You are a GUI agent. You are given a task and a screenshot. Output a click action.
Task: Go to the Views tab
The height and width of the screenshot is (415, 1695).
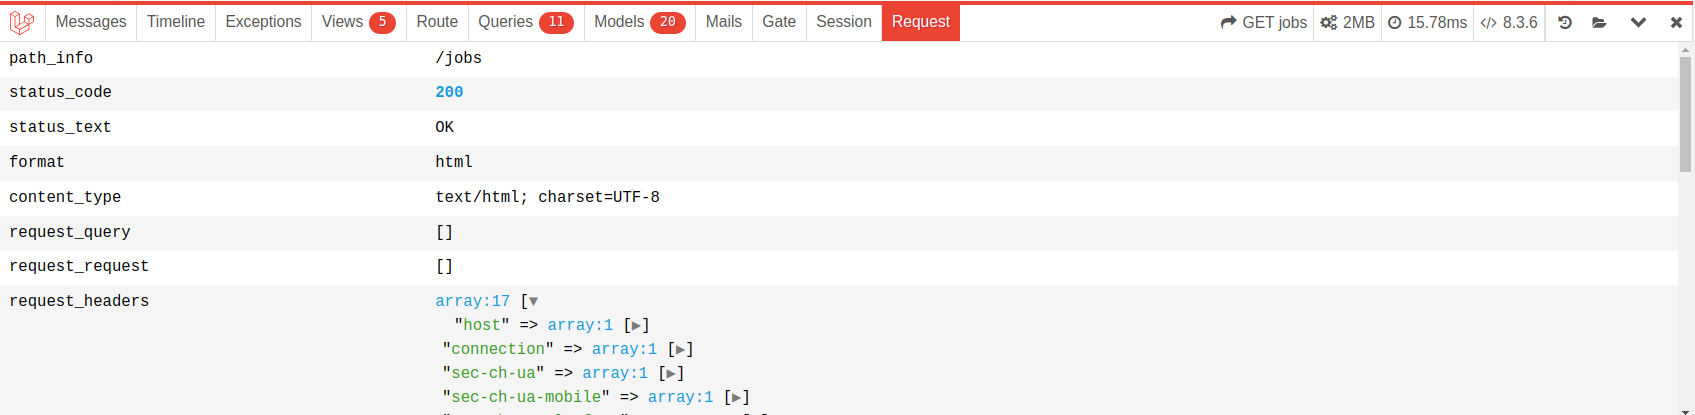tap(358, 22)
